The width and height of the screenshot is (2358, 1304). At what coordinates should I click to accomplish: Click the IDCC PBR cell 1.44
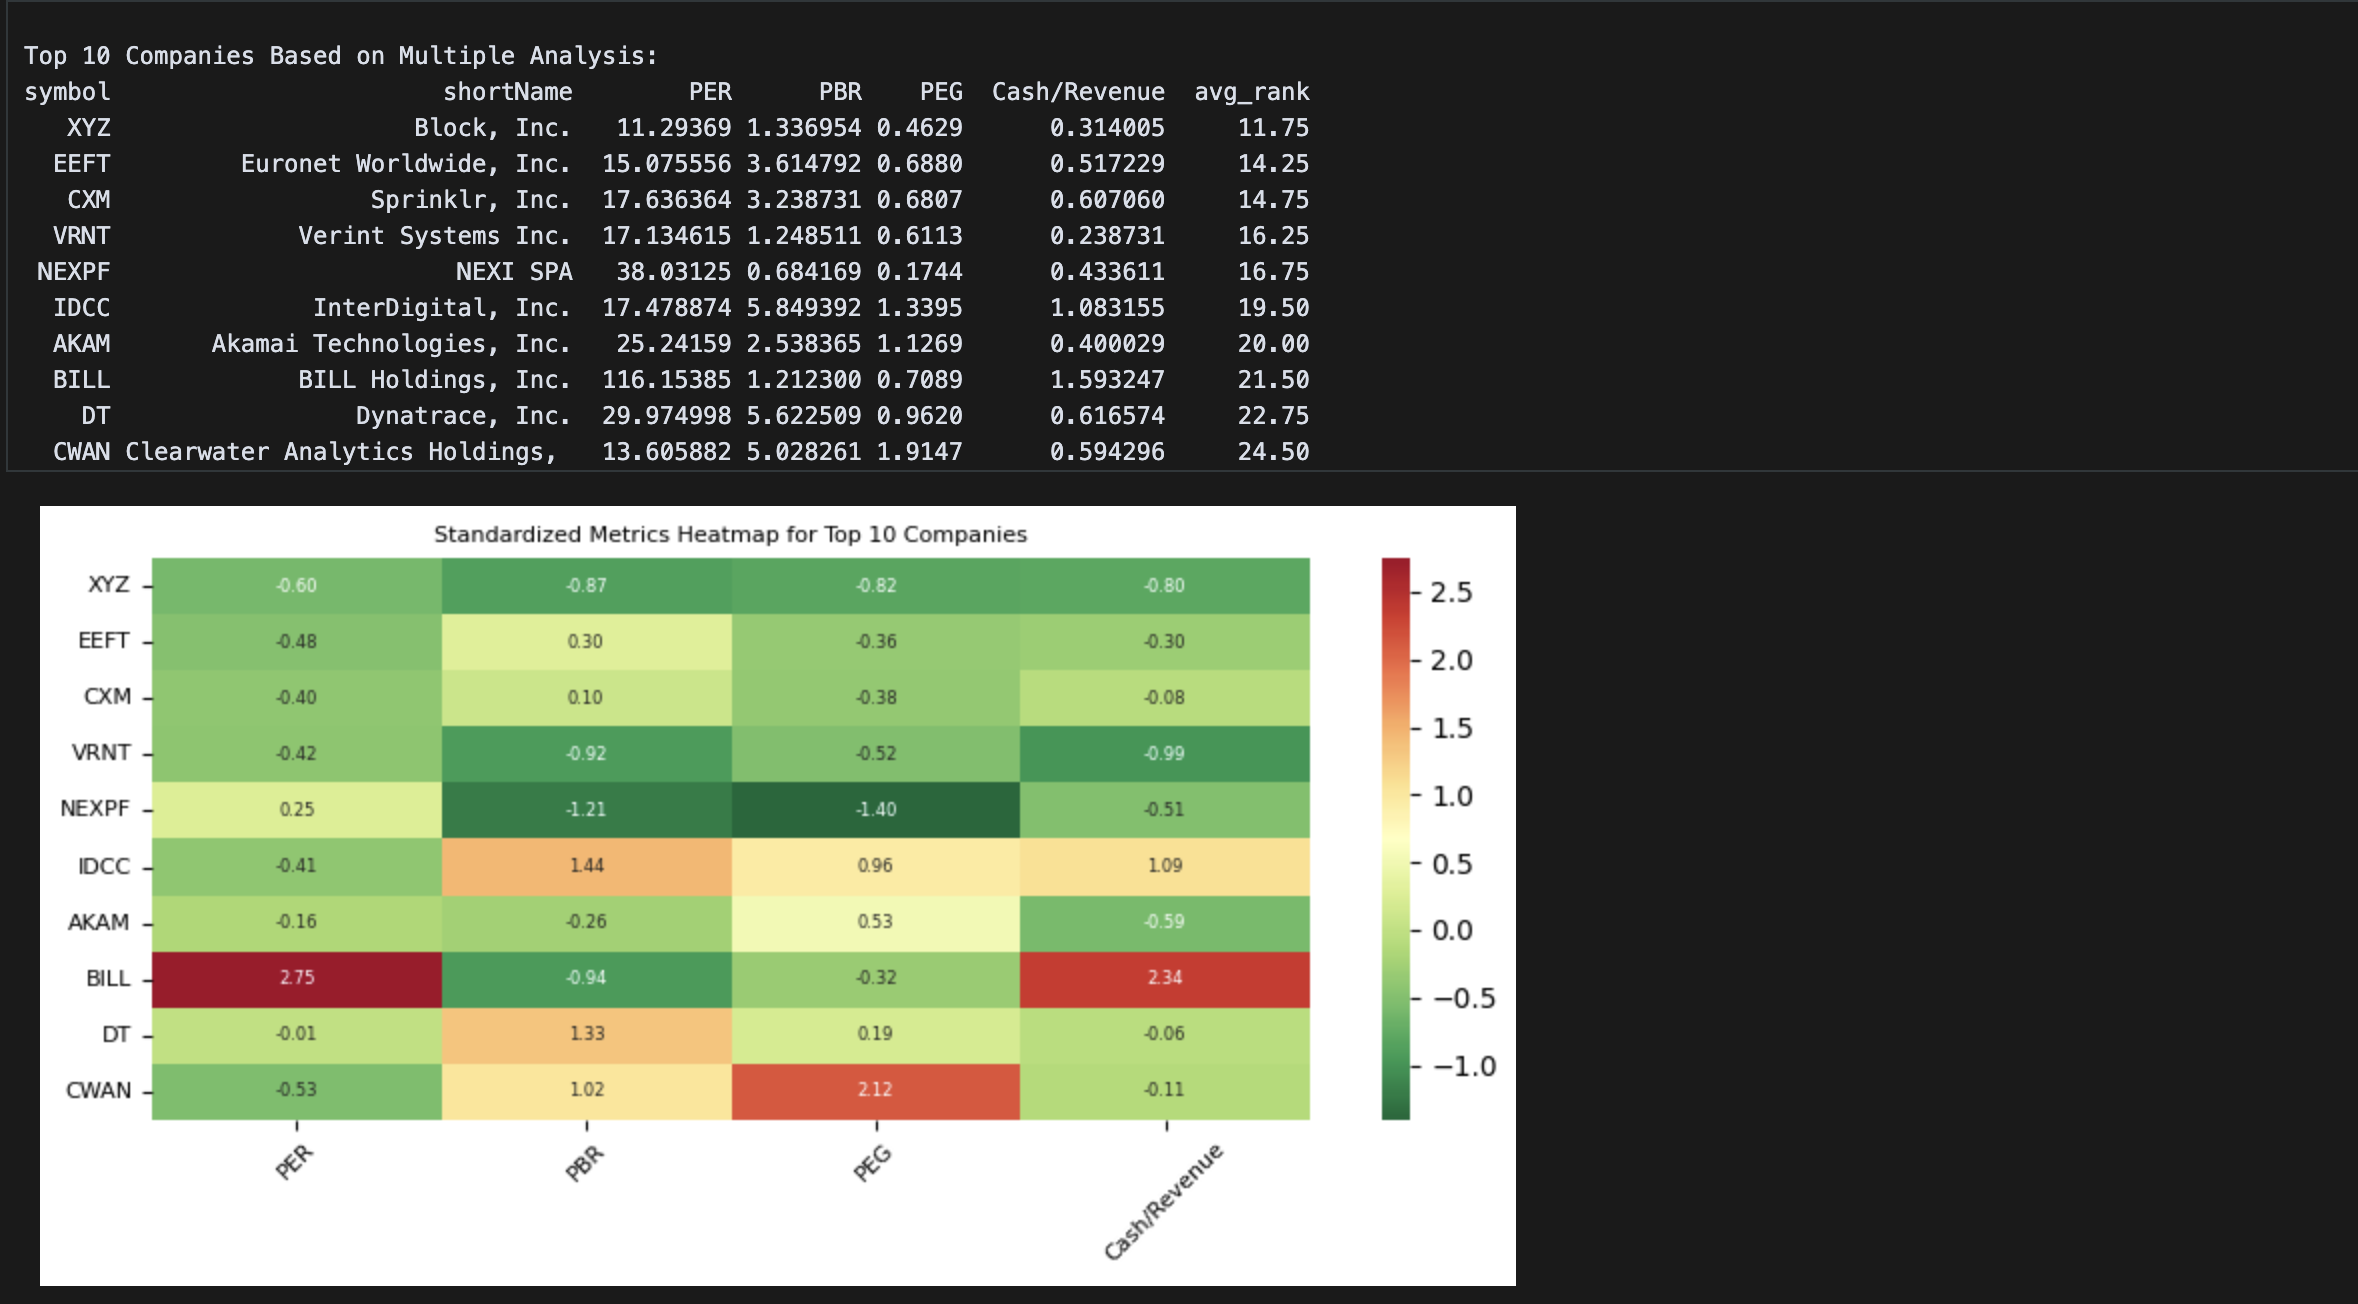point(586,866)
